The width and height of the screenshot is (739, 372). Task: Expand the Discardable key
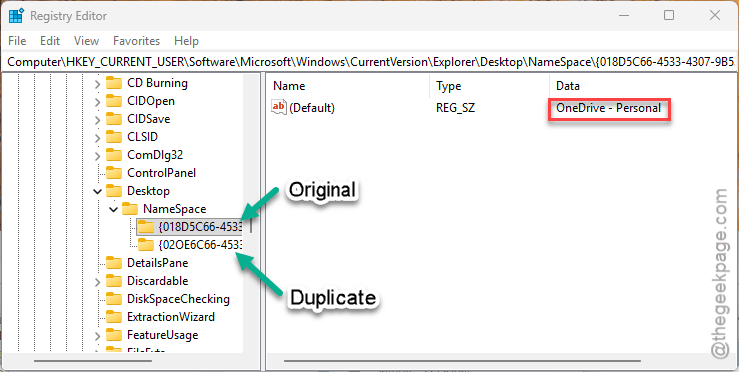click(97, 281)
